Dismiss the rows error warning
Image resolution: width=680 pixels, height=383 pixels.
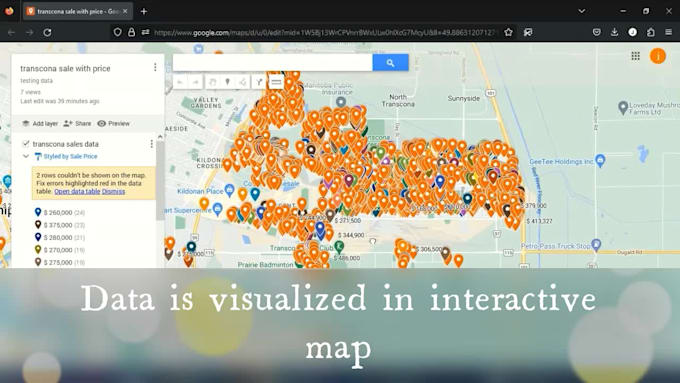tap(113, 191)
